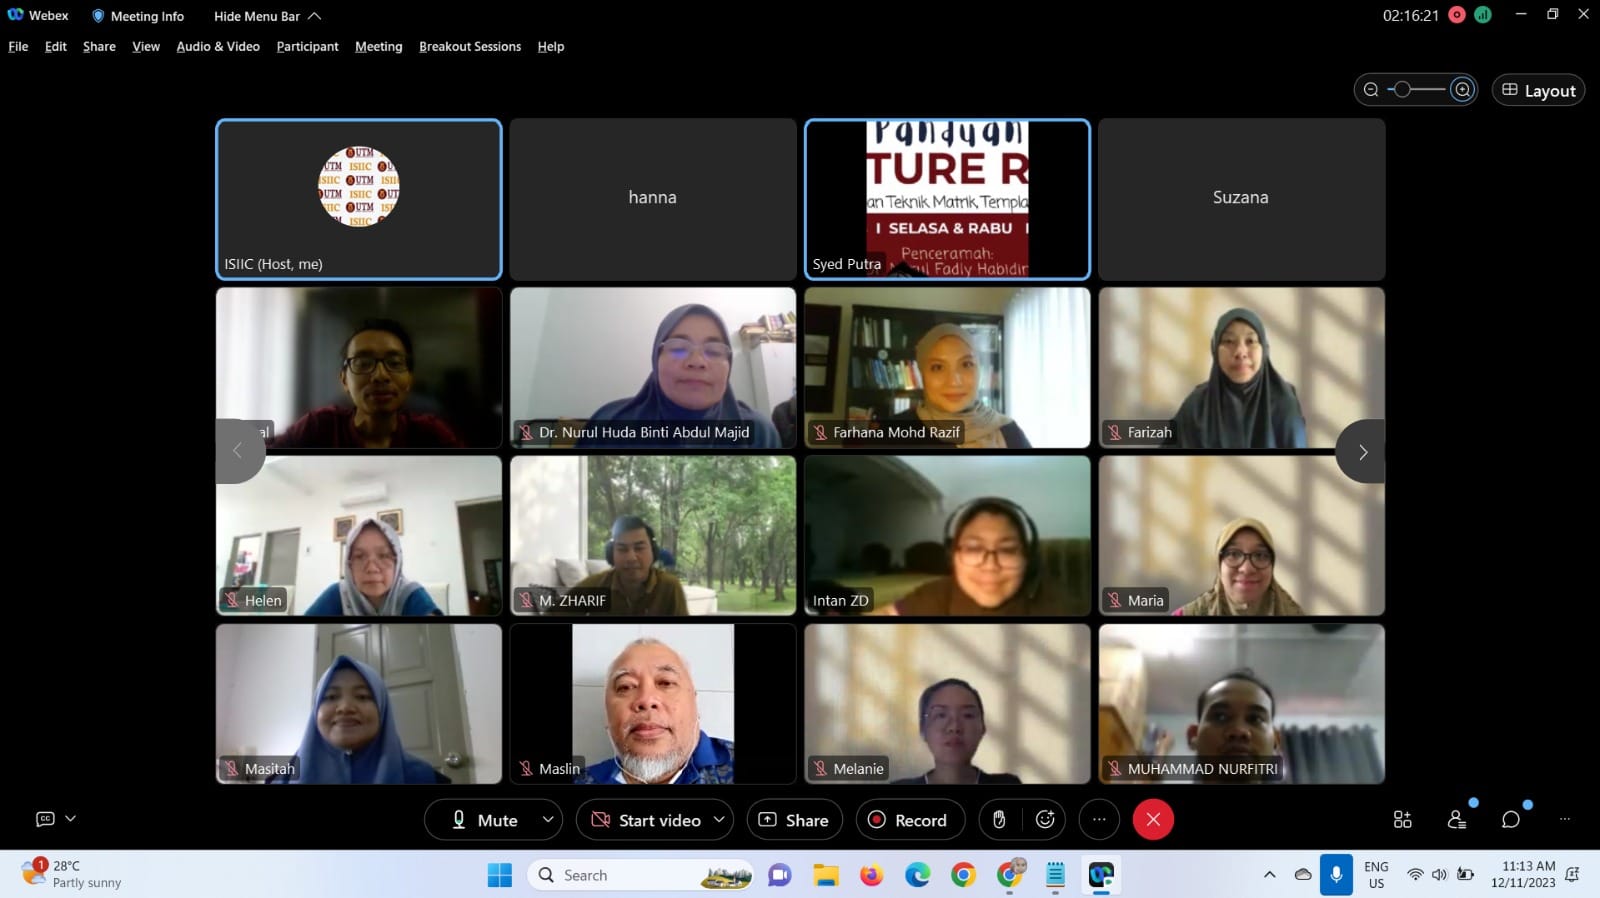The height and width of the screenshot is (898, 1600).
Task: Open the Layout button
Action: (1538, 90)
